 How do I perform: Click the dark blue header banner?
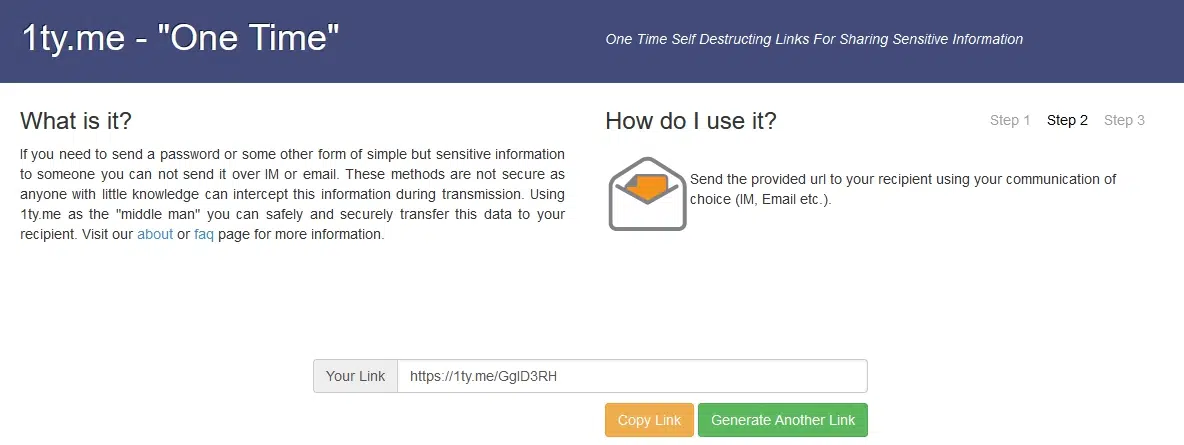pos(592,41)
